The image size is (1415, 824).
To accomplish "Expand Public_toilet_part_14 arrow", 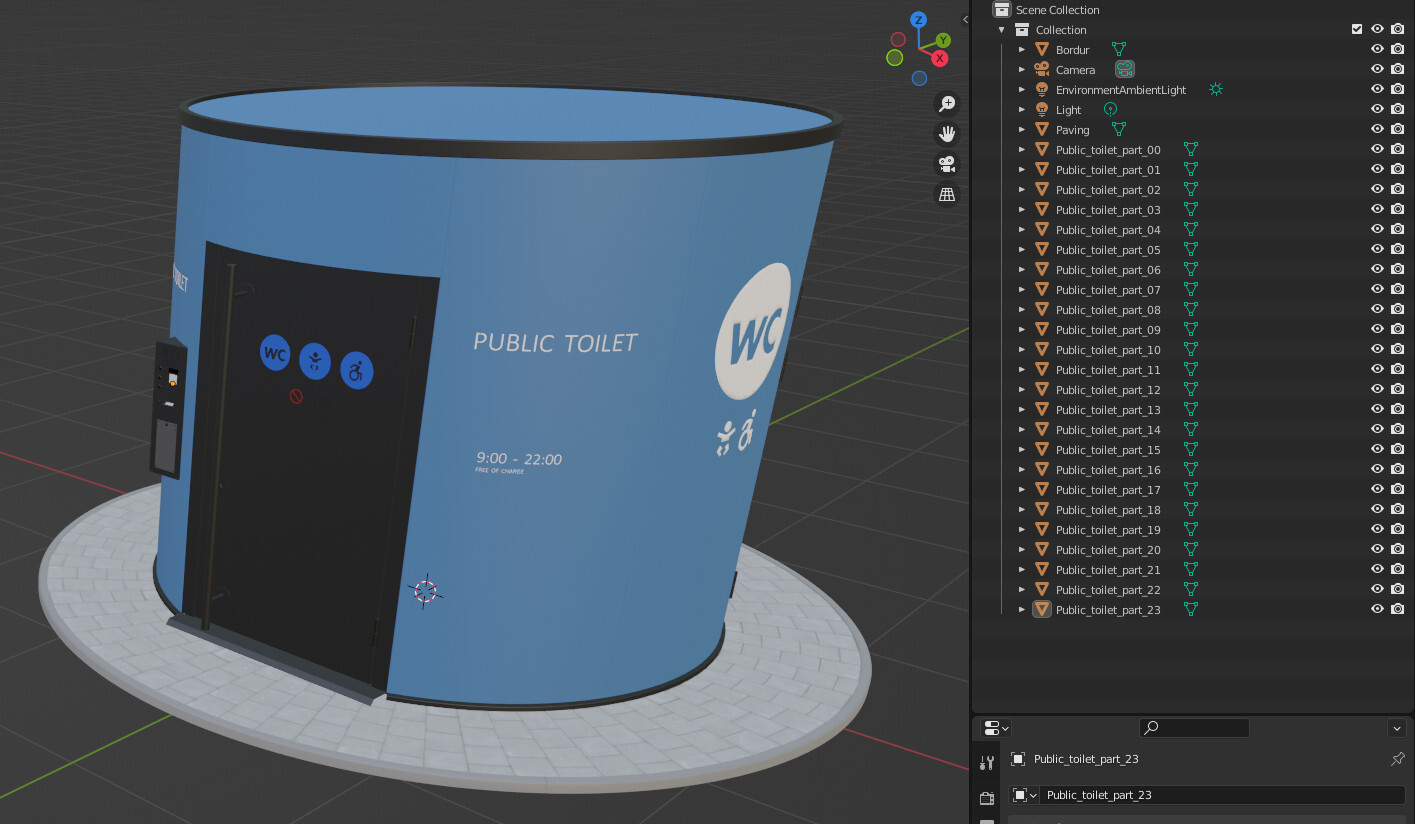I will [x=1022, y=430].
